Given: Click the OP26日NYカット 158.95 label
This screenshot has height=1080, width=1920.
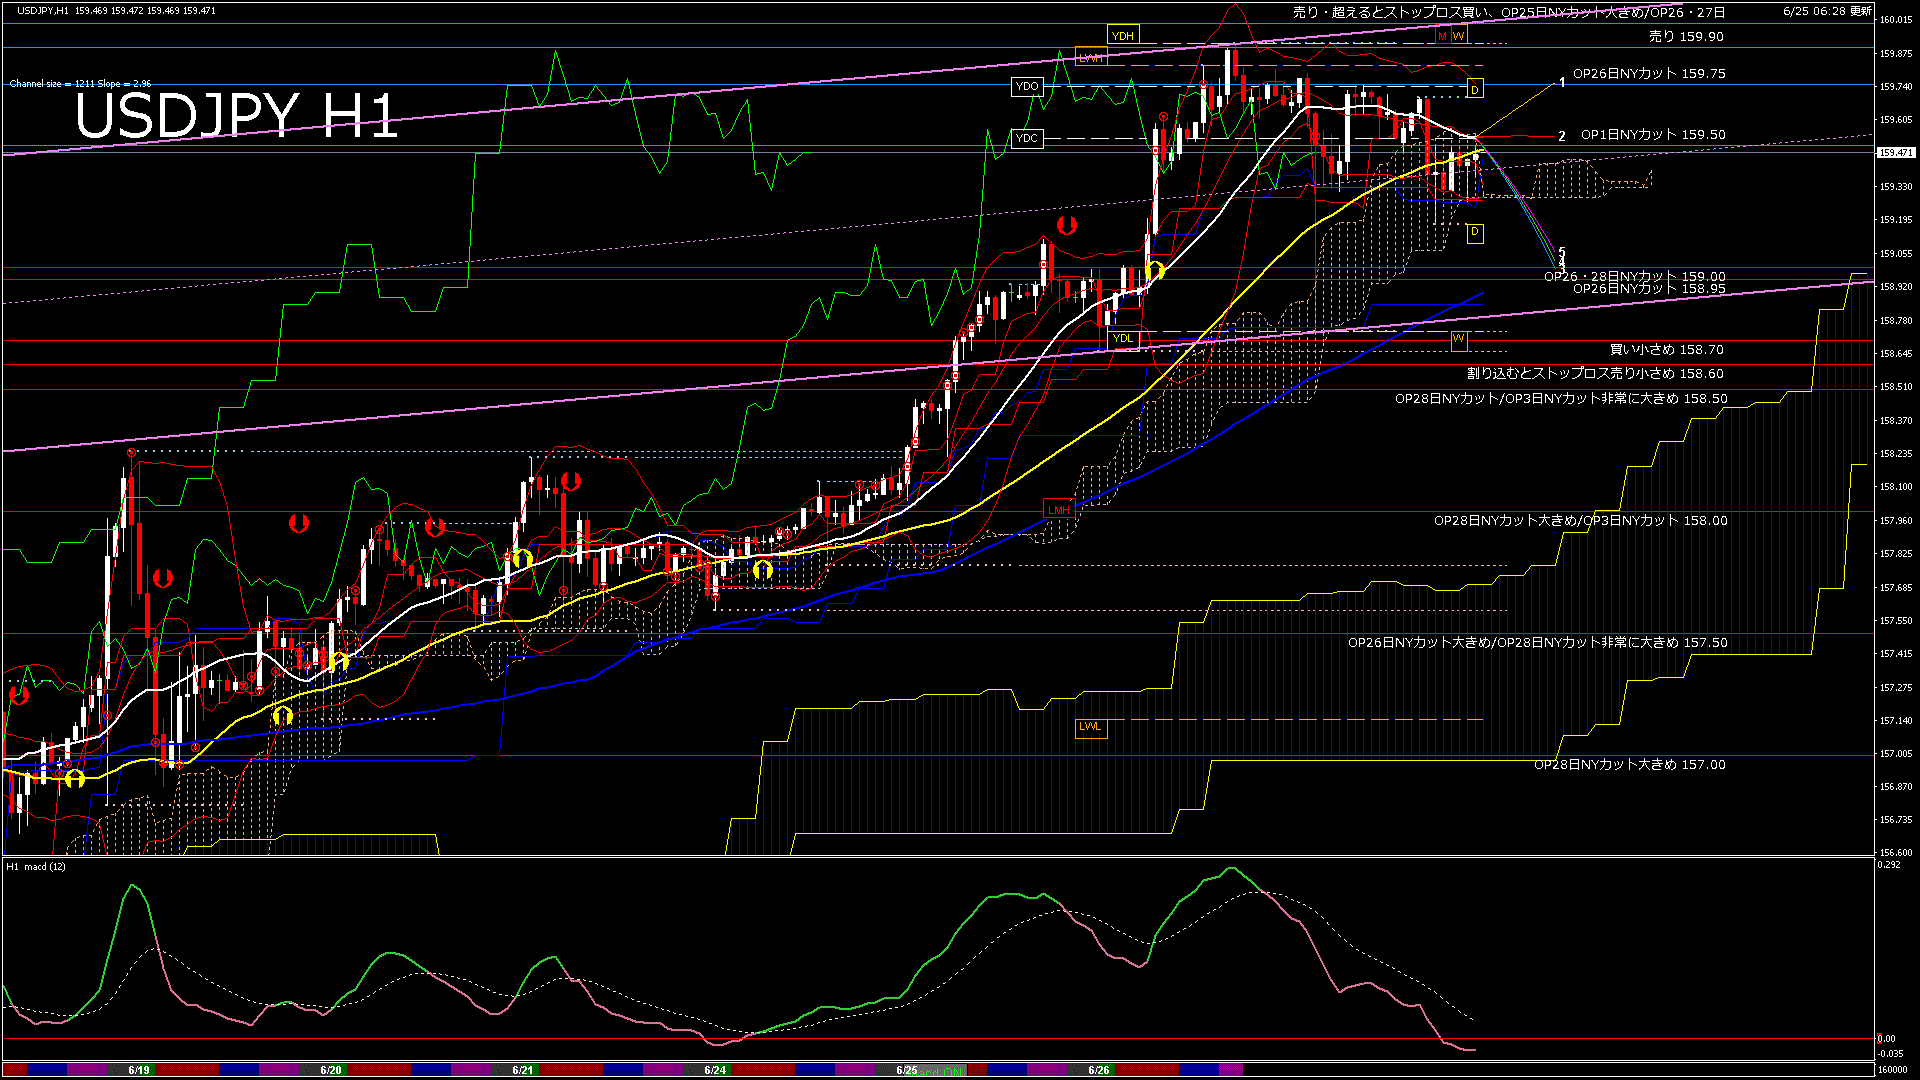Looking at the screenshot, I should 1649,289.
